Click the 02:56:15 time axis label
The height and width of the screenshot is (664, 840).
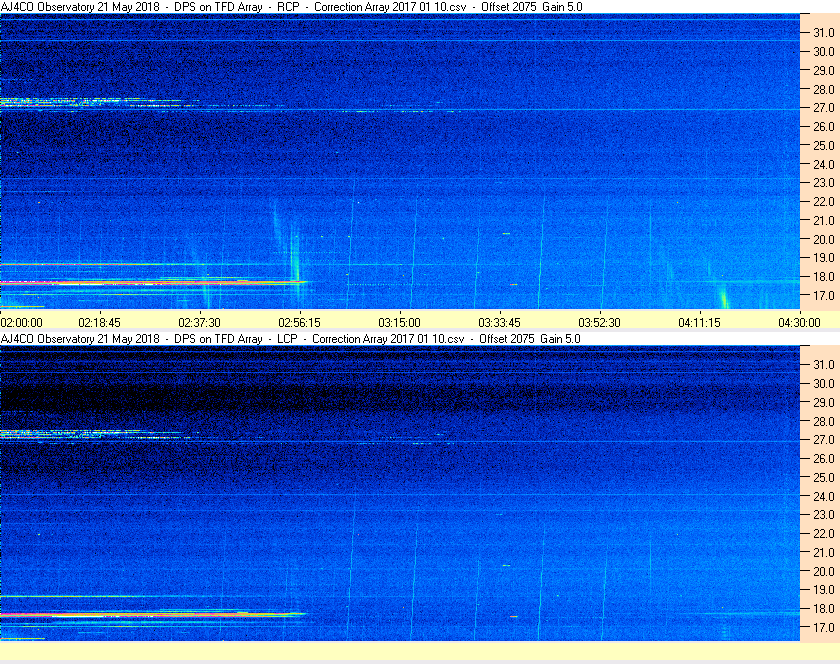(x=299, y=323)
